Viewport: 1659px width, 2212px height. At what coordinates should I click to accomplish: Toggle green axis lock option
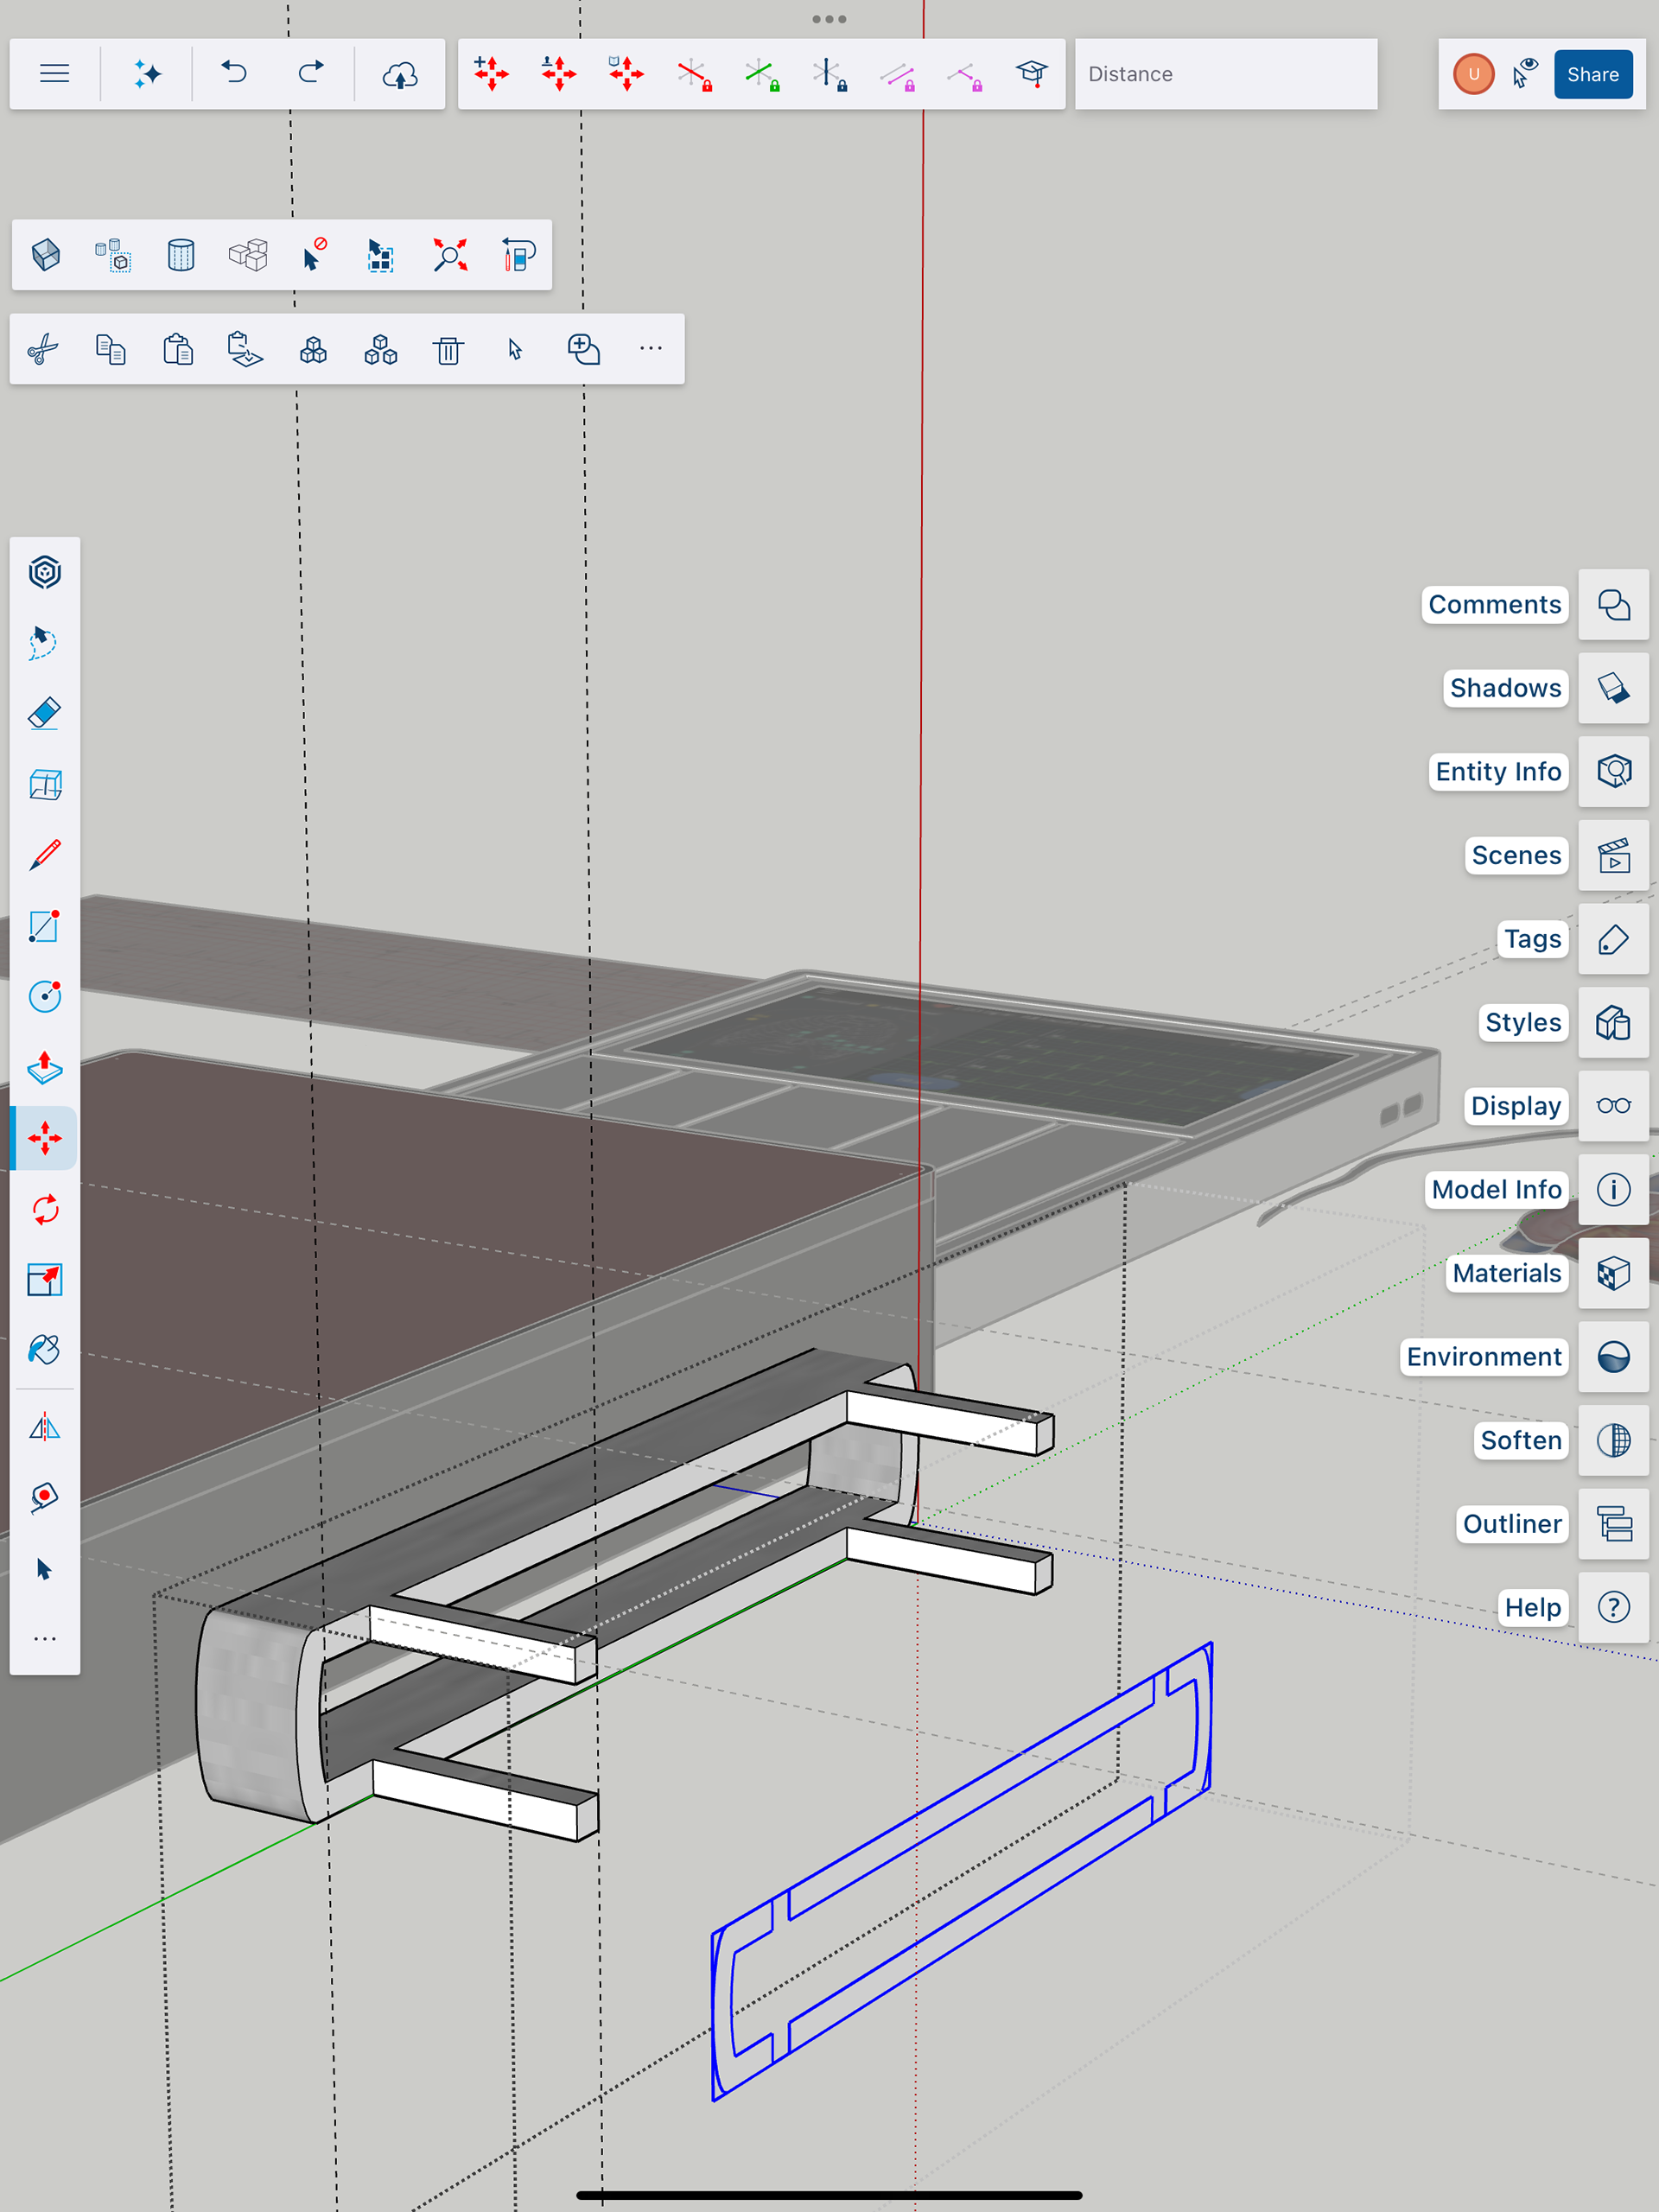[761, 74]
